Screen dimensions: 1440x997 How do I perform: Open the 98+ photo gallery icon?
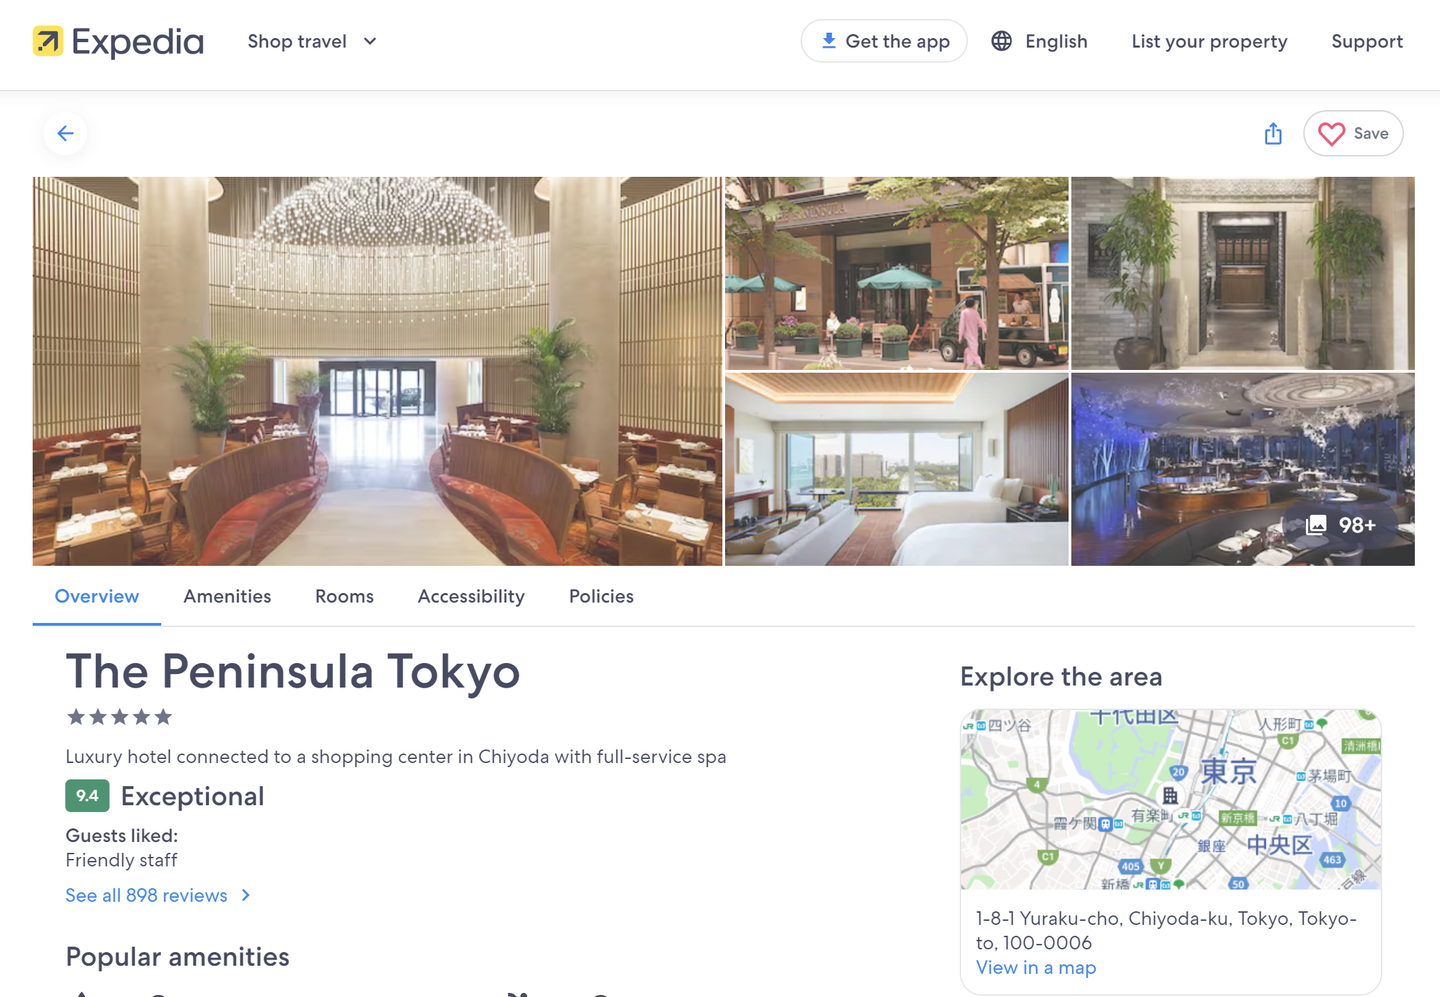[x=1317, y=525]
